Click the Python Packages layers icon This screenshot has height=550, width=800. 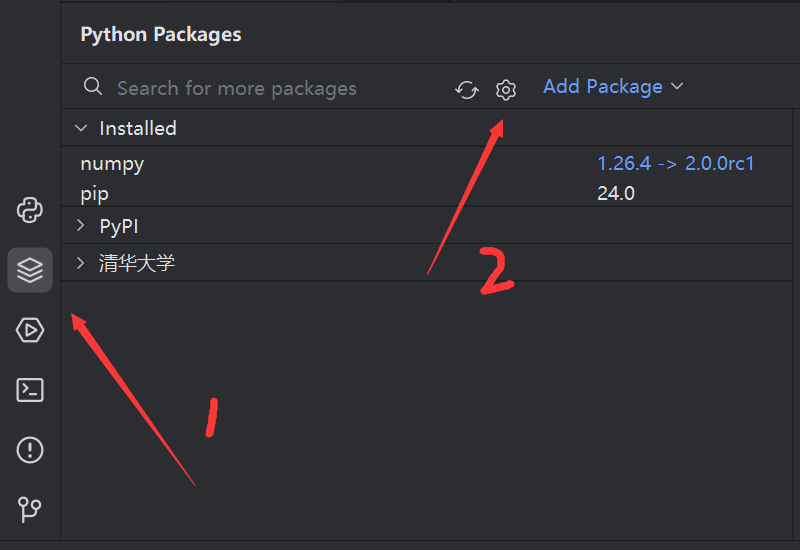click(30, 270)
